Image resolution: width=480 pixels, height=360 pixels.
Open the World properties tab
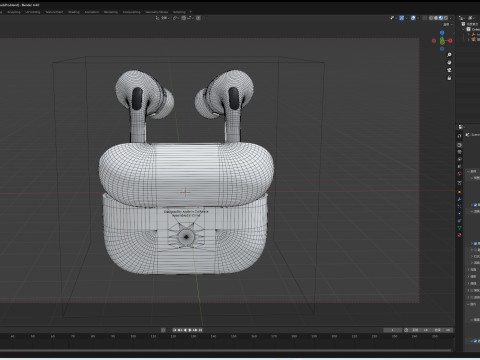coord(459,174)
